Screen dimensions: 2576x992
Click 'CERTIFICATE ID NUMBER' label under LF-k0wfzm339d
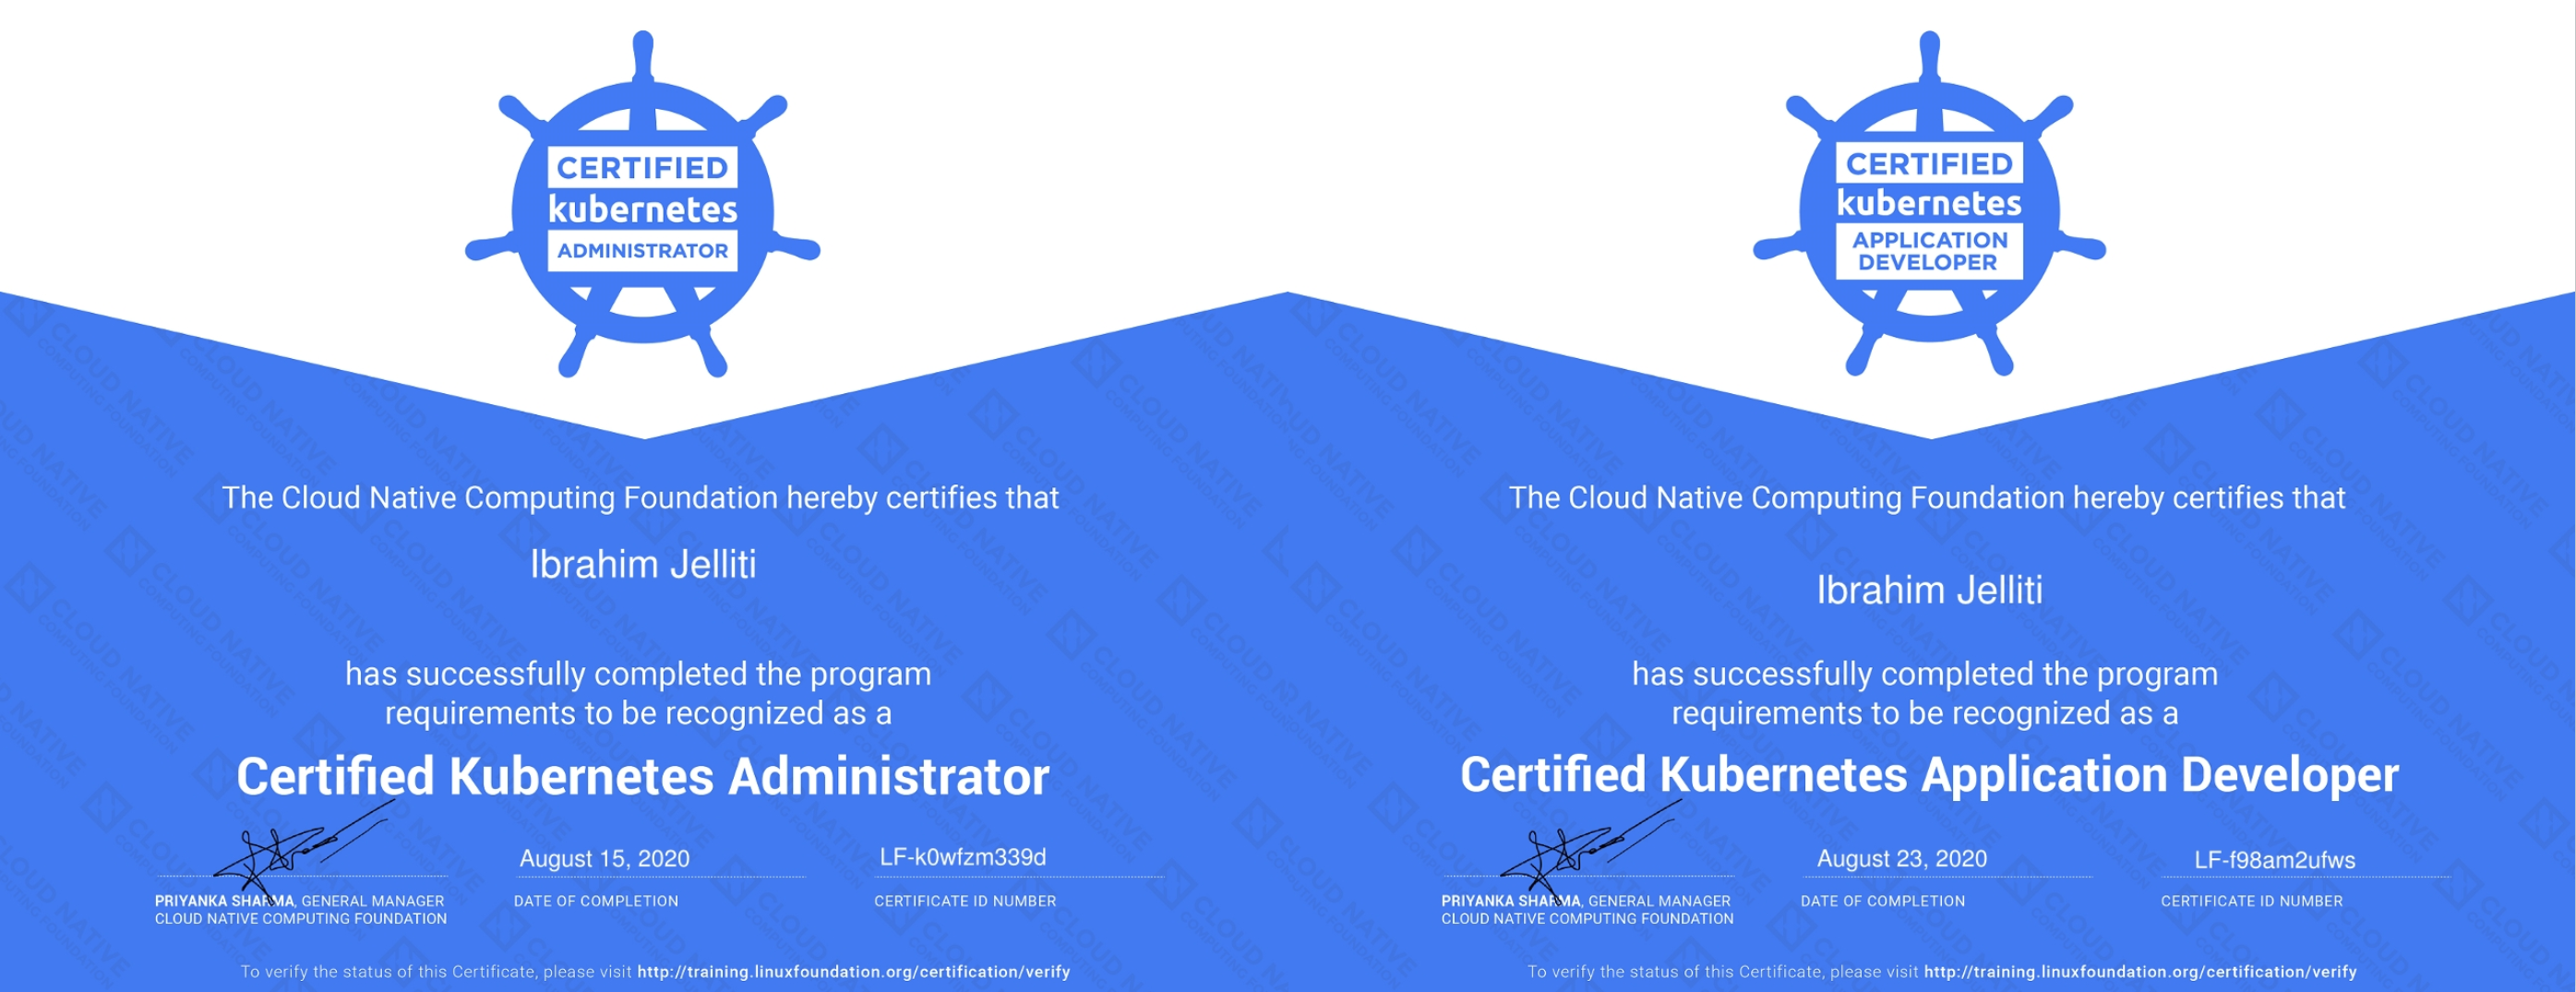point(965,901)
